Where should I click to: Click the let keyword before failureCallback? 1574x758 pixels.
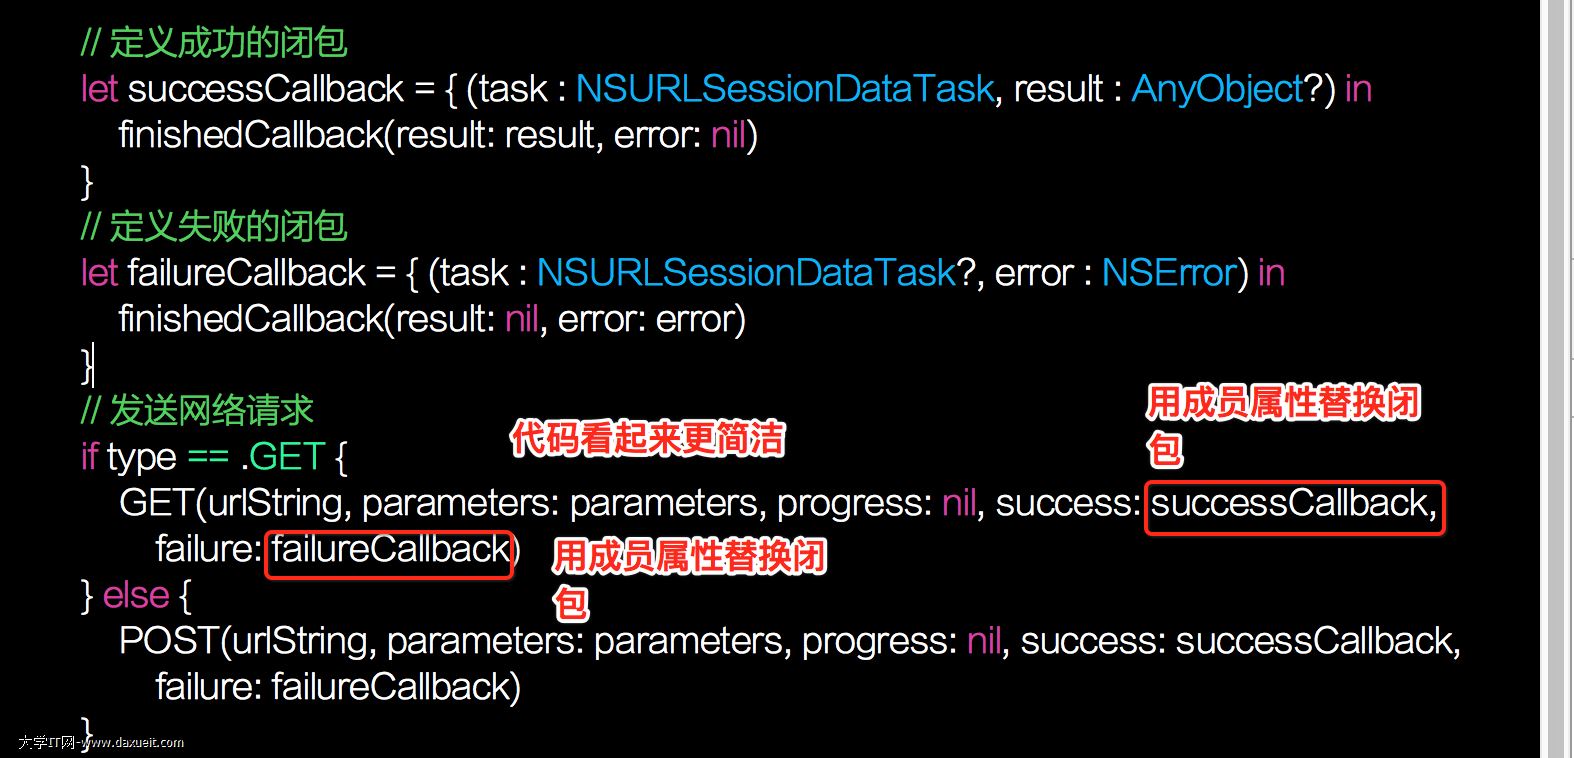tap(99, 273)
